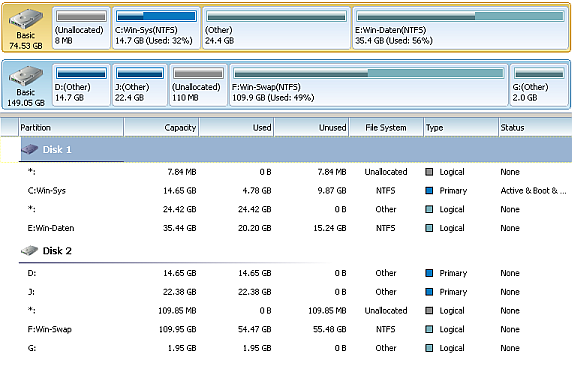
Task: Sort by the Status column header
Action: click(535, 127)
